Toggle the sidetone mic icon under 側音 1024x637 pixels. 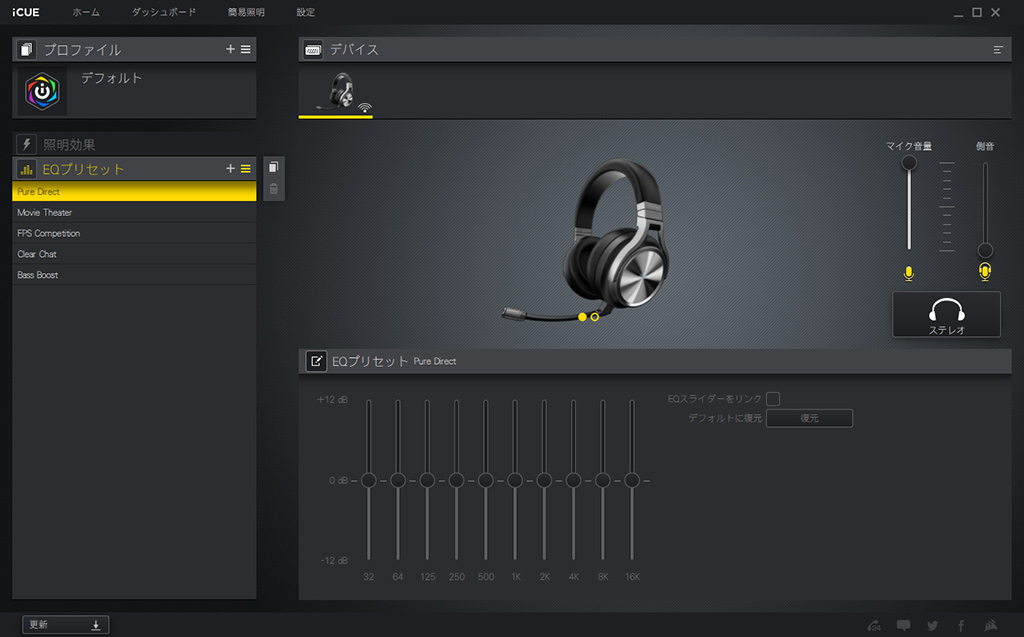click(985, 273)
